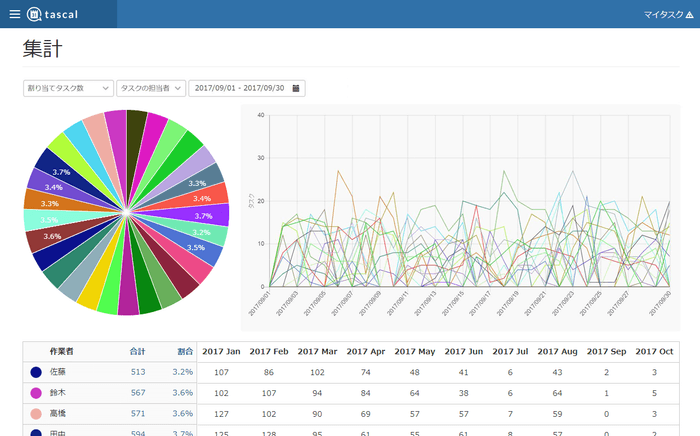Click the pink circle icon for 高橋

[x=36, y=413]
